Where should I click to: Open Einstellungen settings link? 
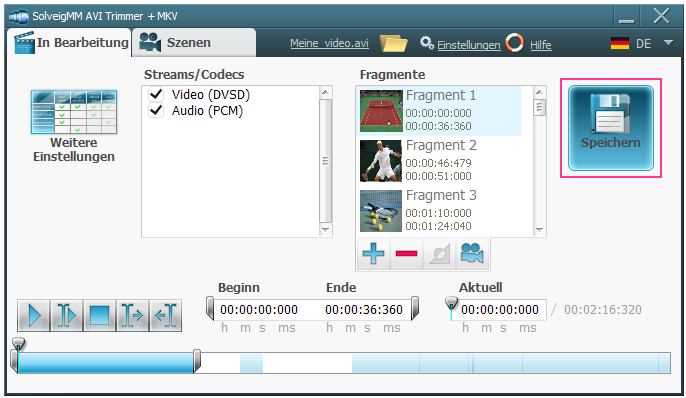coord(469,45)
